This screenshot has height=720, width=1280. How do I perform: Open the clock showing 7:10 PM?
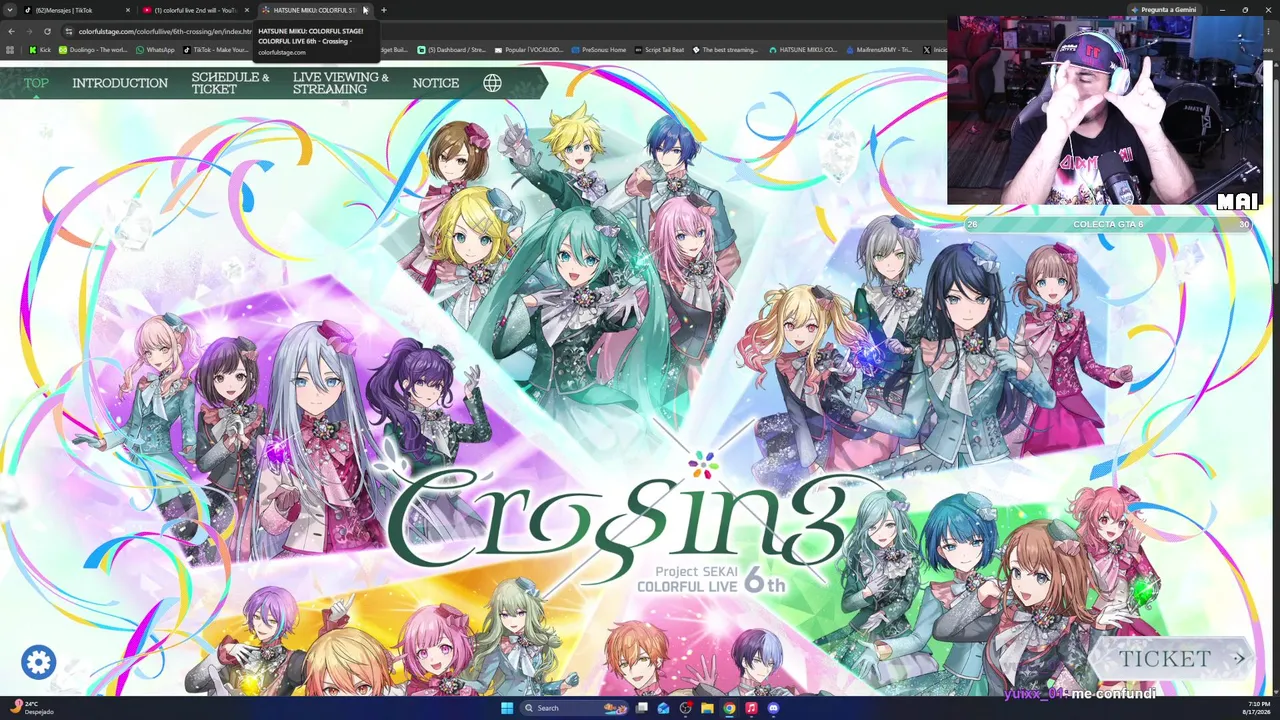point(1256,708)
